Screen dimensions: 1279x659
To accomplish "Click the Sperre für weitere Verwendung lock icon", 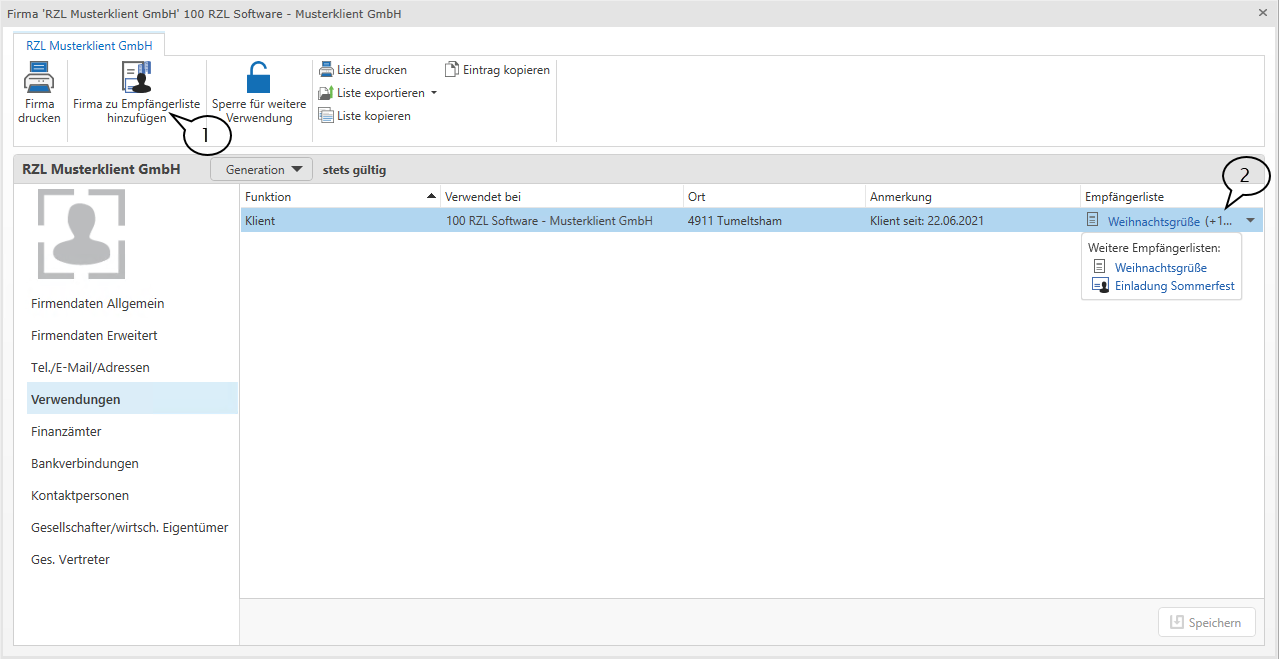I will (x=258, y=77).
